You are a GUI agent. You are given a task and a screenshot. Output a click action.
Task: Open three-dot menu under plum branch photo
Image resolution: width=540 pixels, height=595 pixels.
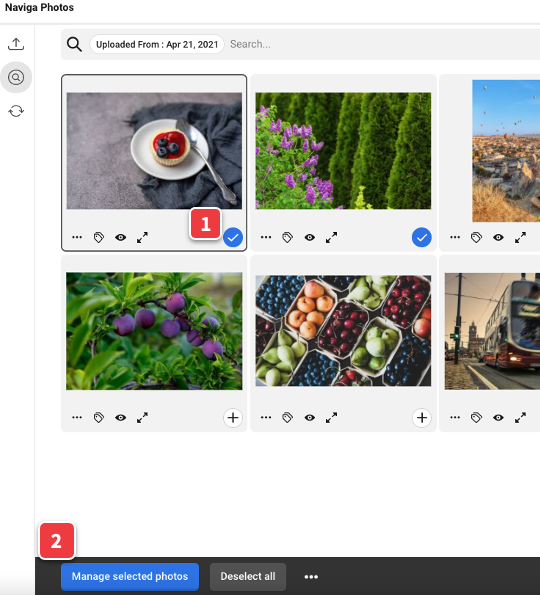coord(77,417)
